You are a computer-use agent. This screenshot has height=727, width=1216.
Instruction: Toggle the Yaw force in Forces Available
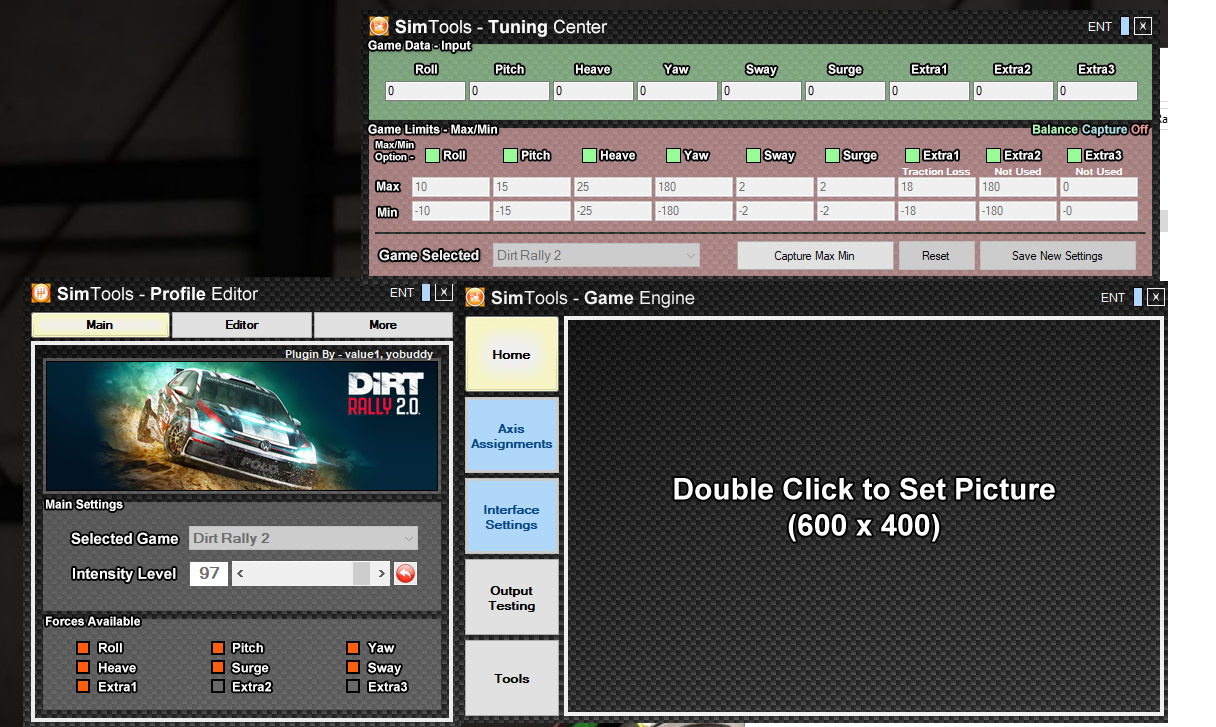[353, 648]
